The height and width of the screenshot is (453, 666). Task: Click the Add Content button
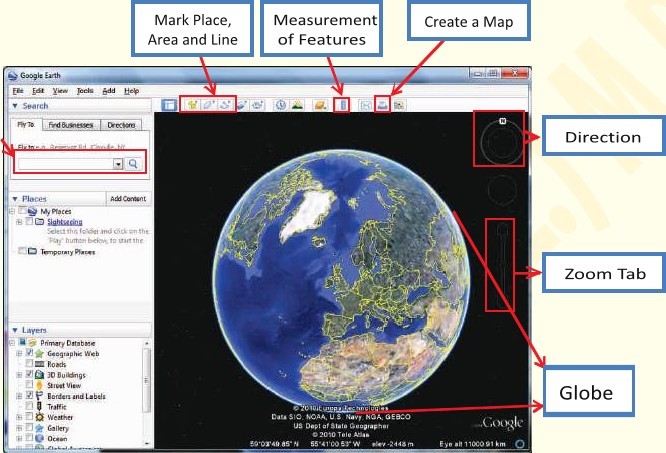128,199
